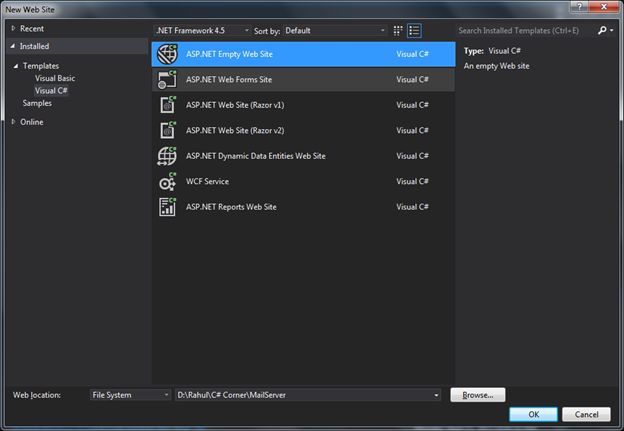Click the ASP.NET Web Forms Site icon
624x431 pixels.
pos(167,80)
